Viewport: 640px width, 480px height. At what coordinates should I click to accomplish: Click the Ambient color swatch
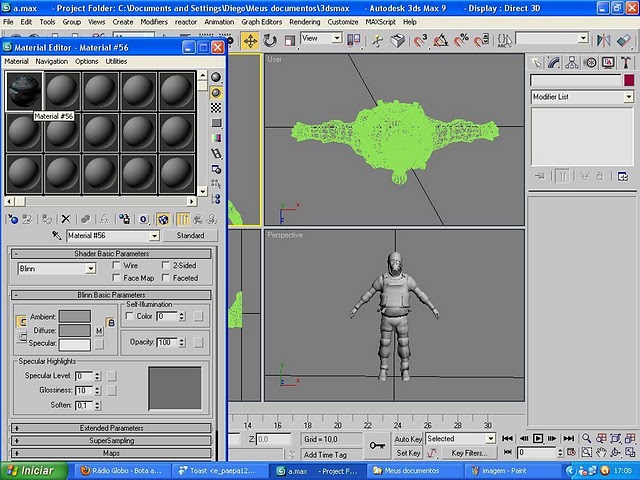75,316
